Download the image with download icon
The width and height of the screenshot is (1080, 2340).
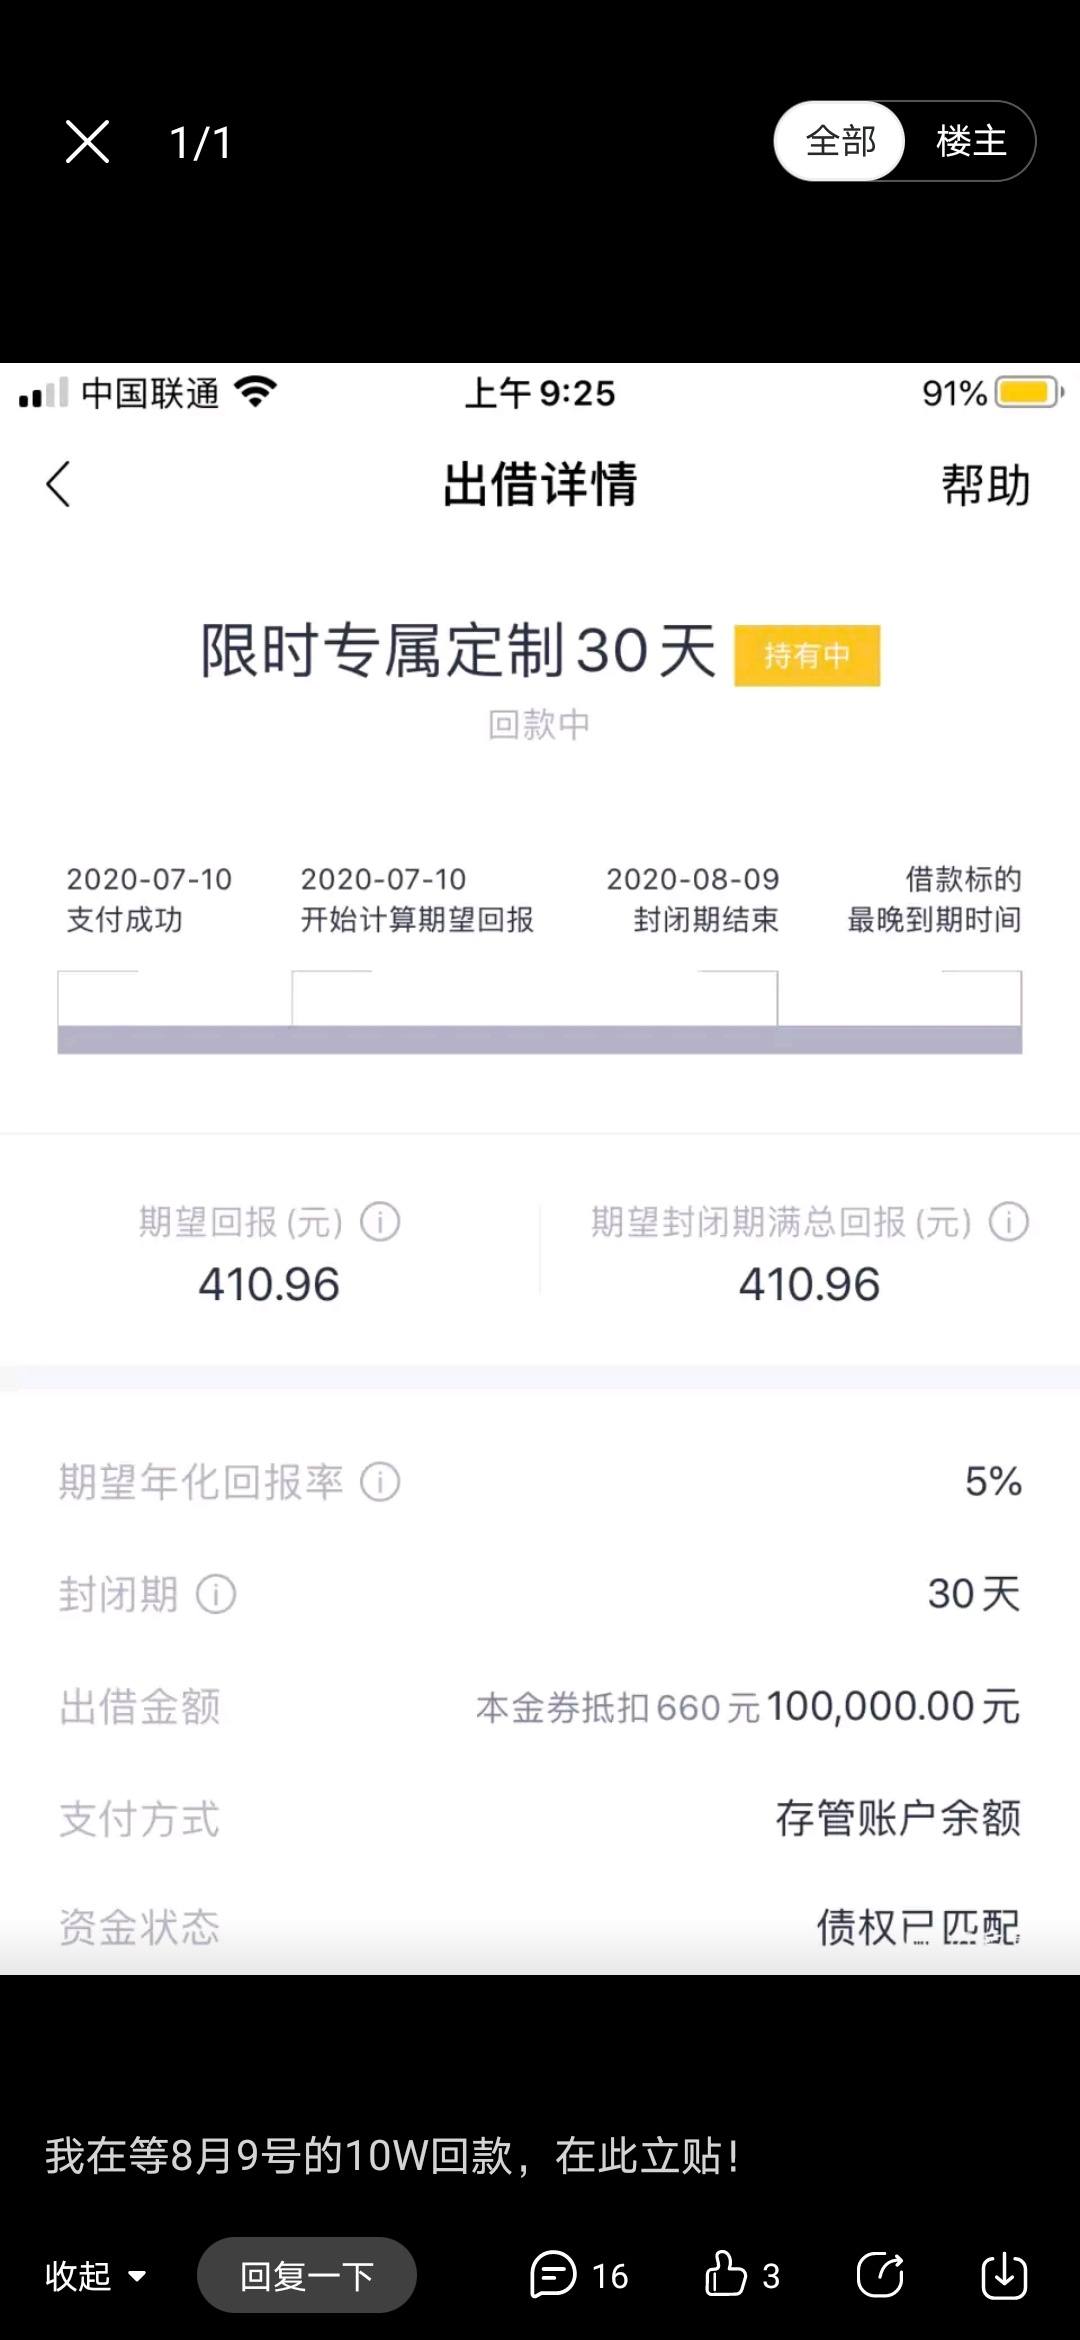(x=1004, y=2275)
